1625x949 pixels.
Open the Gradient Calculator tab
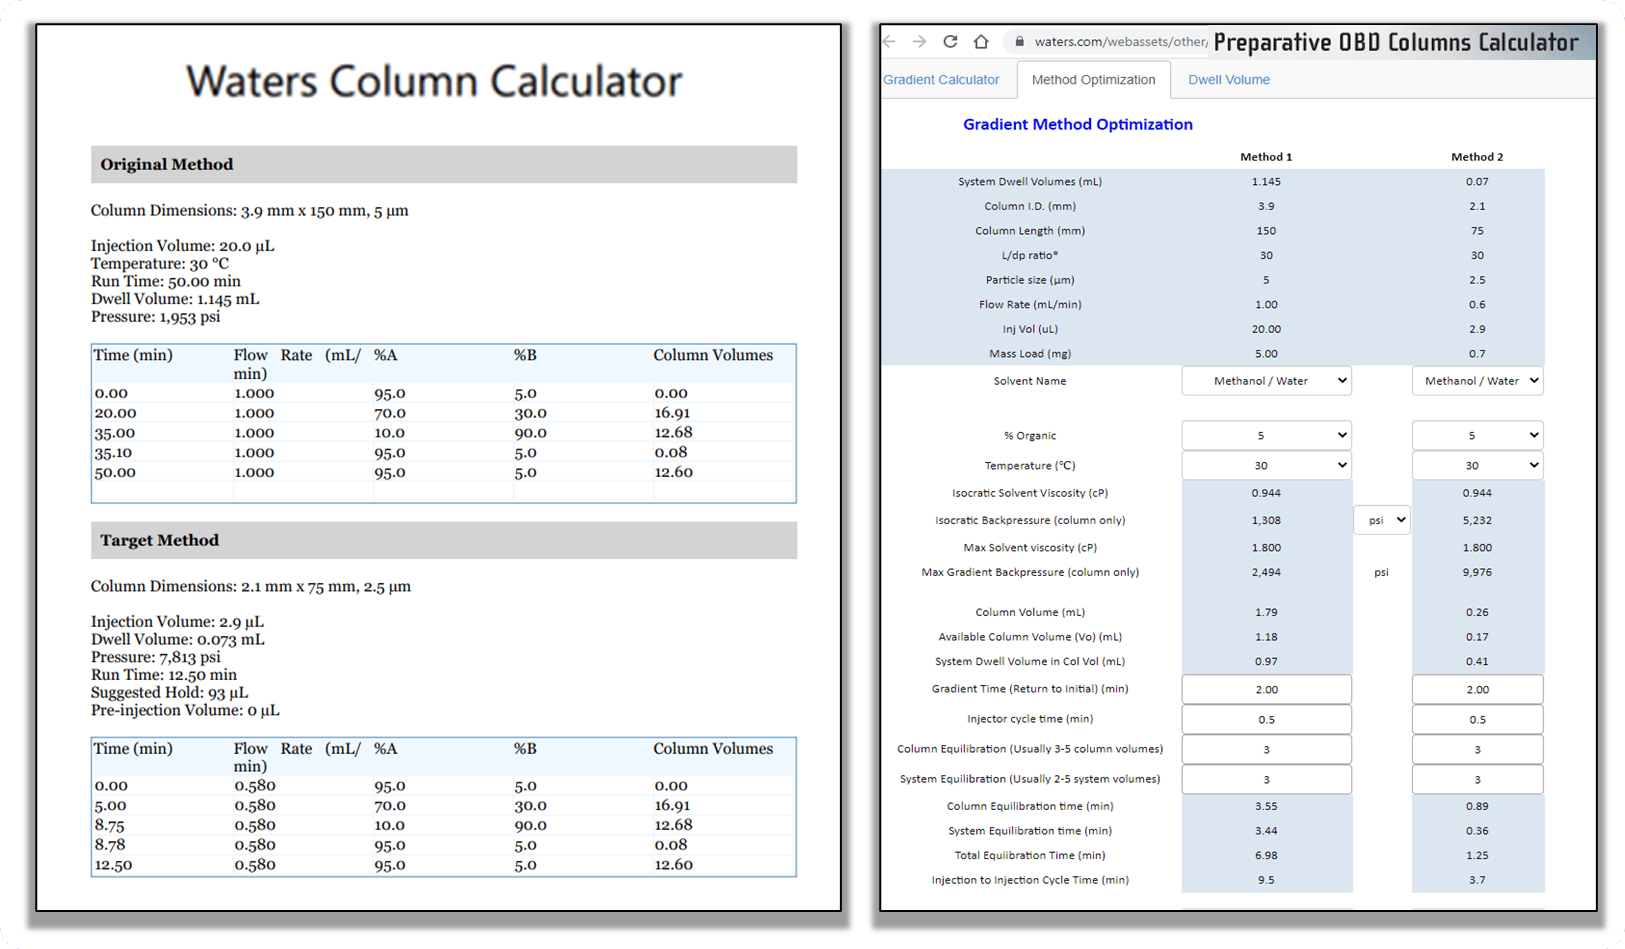click(941, 80)
